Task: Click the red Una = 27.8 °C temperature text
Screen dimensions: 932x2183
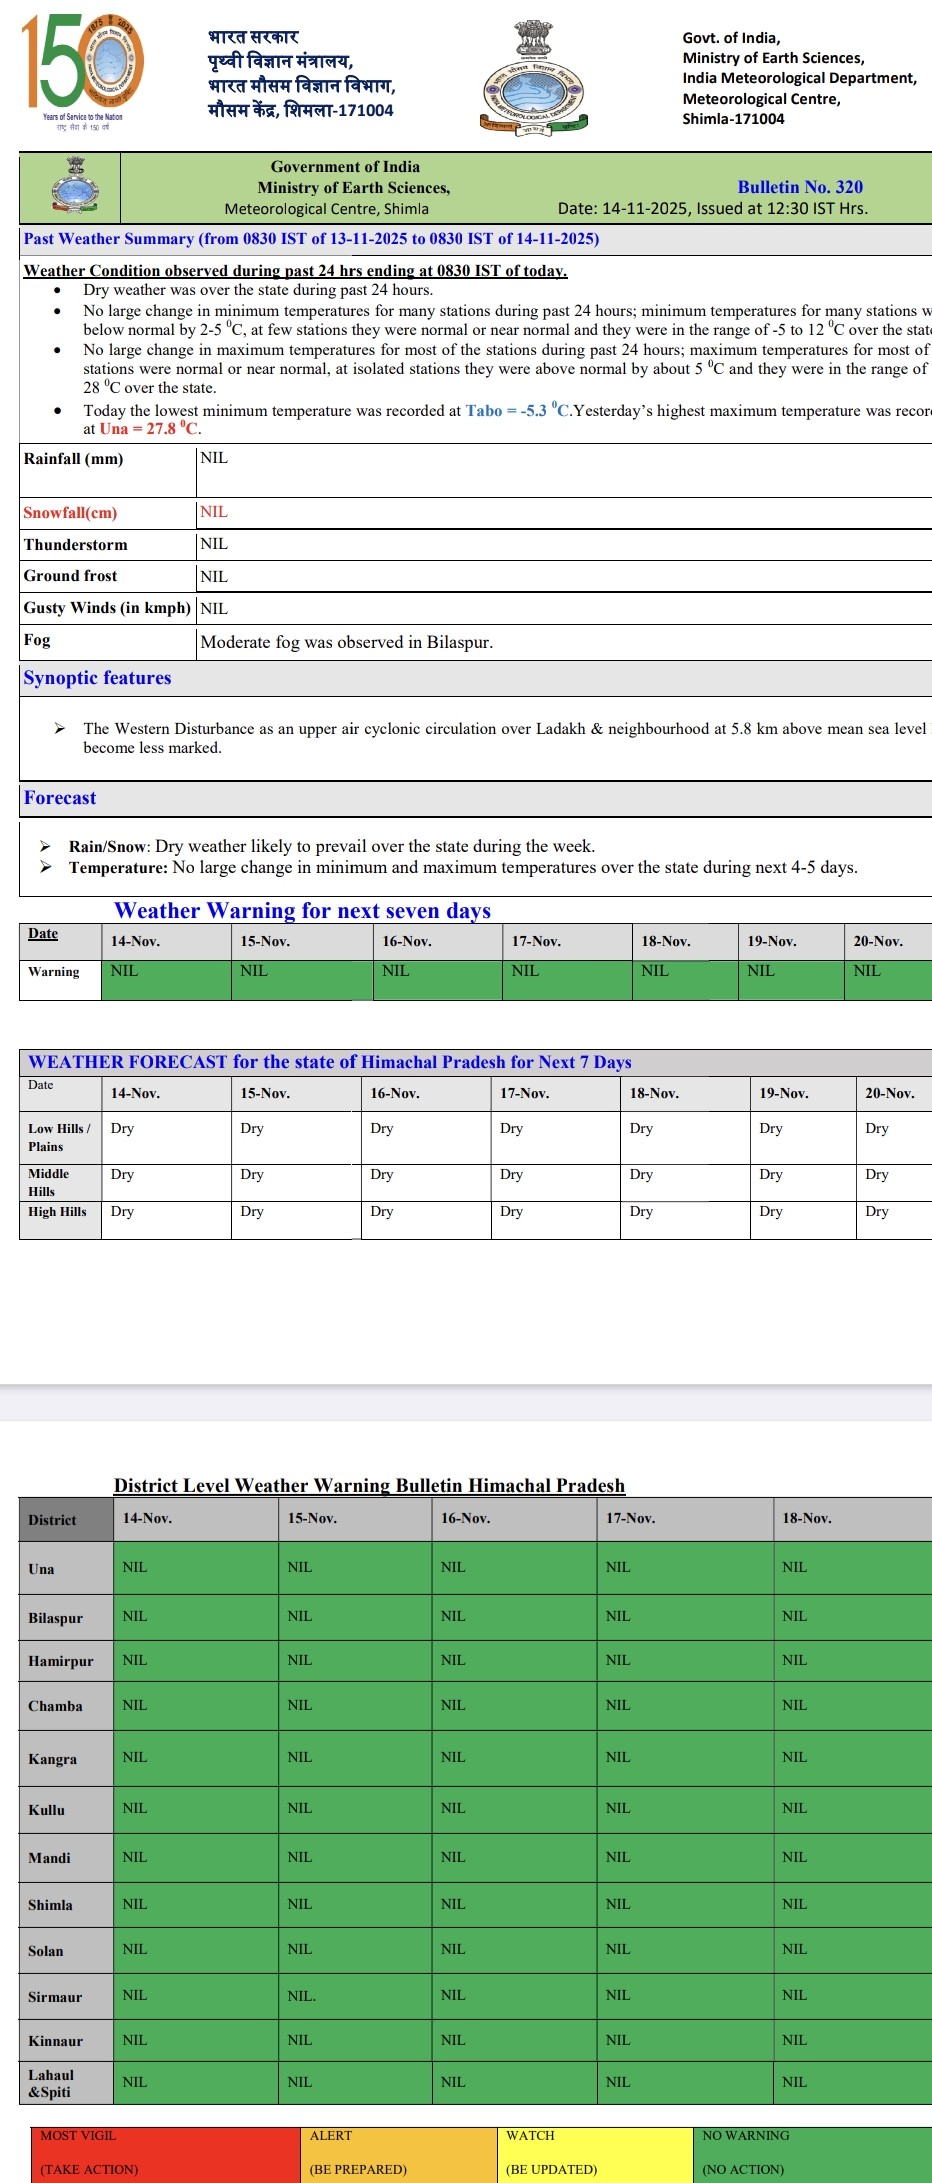Action: point(149,429)
